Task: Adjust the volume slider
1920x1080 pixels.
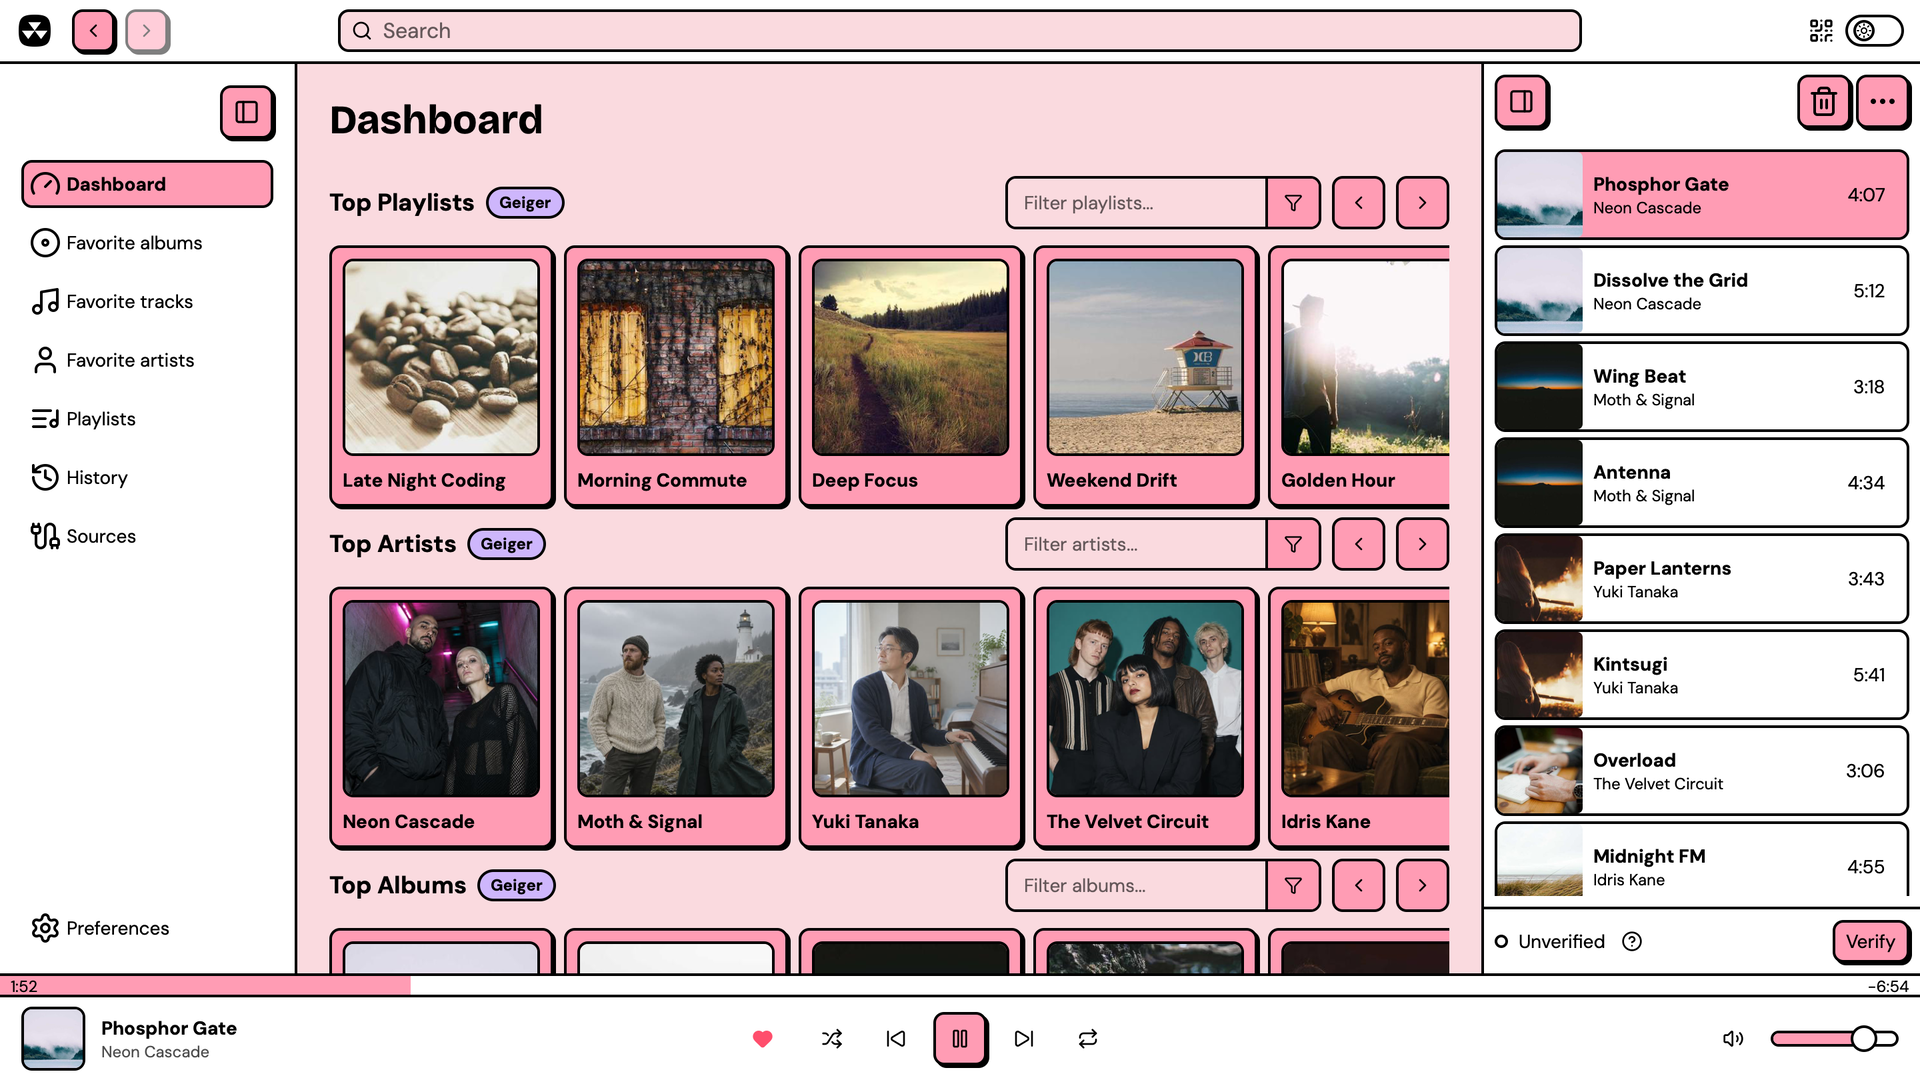Action: pos(1834,1039)
